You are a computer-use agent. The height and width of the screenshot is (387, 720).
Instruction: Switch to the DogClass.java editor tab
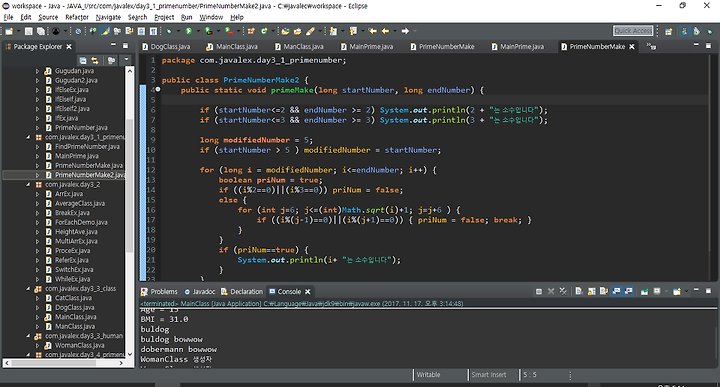(x=166, y=46)
